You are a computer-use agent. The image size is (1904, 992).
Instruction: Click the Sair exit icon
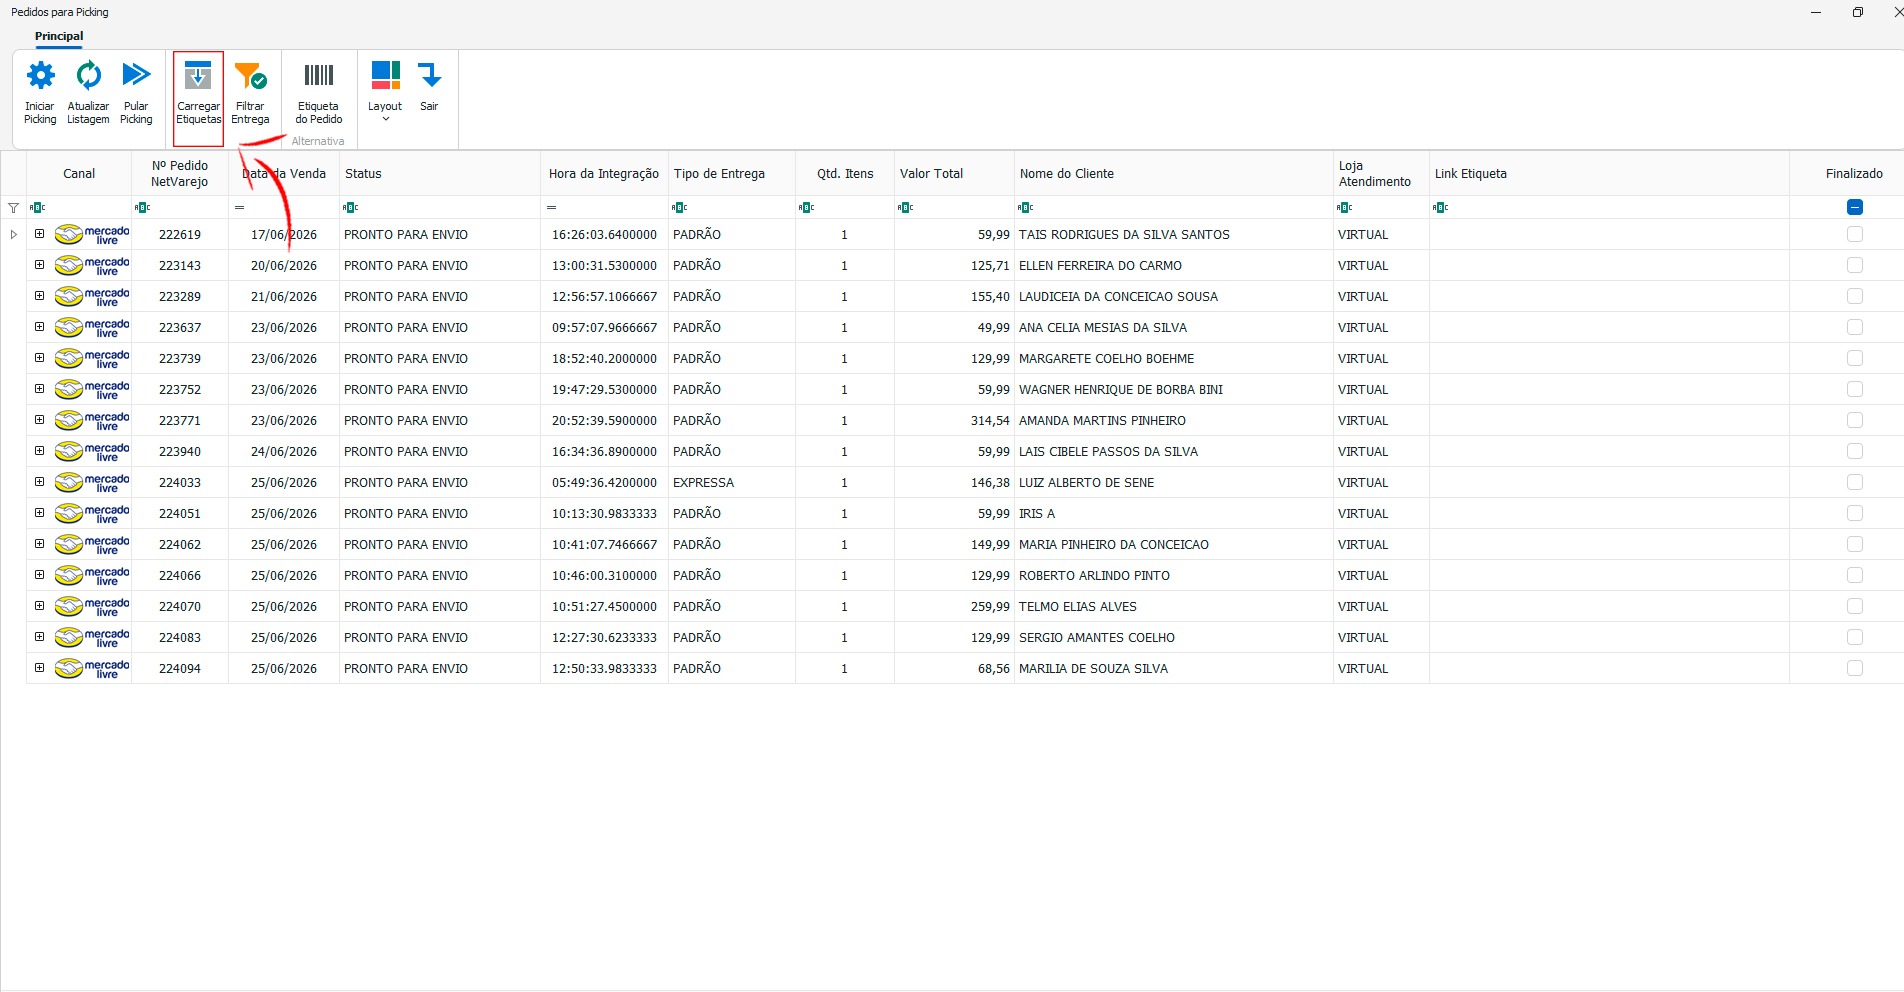click(x=429, y=75)
